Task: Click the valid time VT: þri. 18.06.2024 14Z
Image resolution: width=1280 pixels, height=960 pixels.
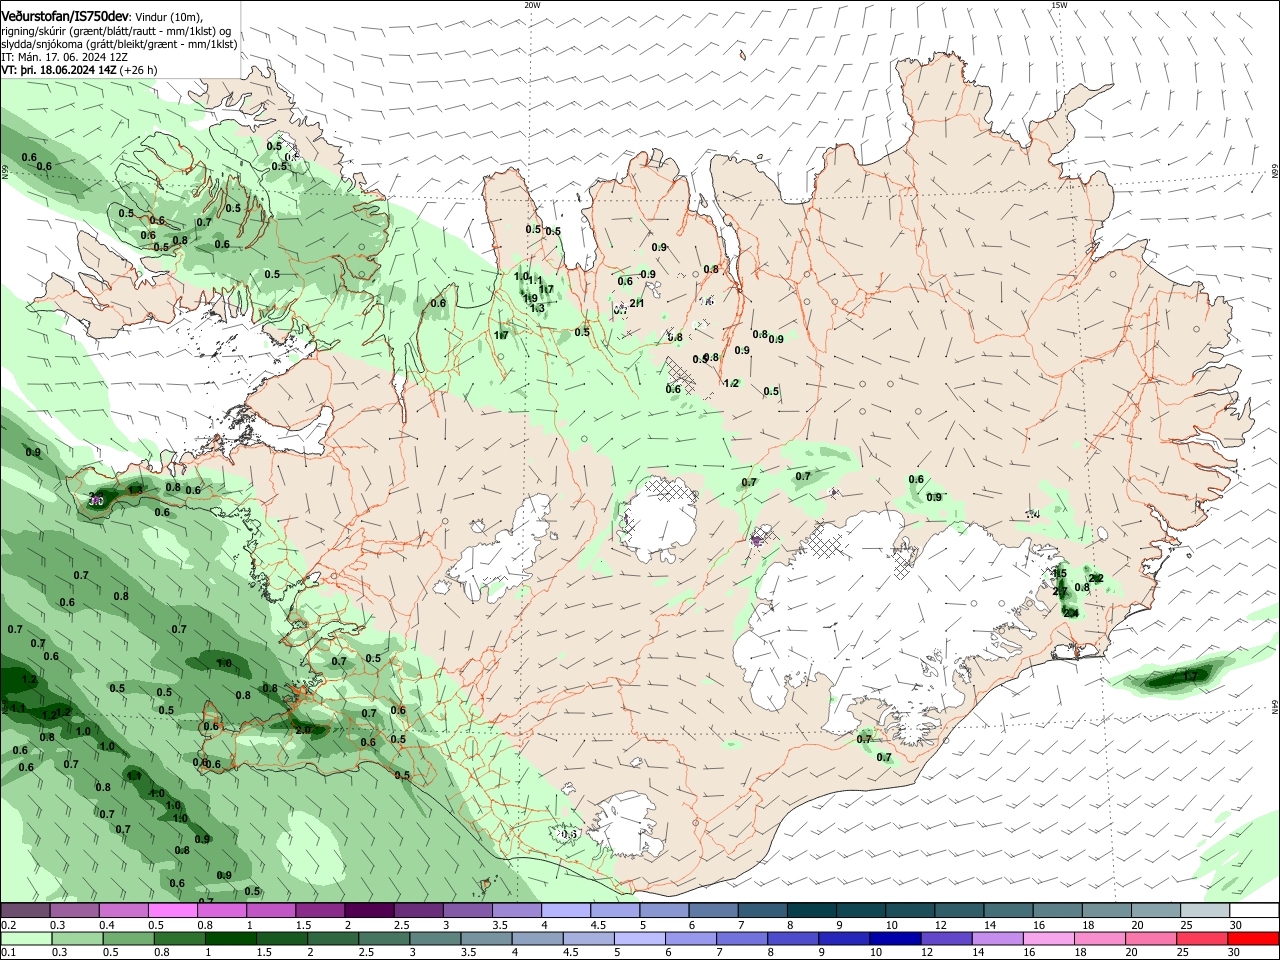Action: point(59,70)
